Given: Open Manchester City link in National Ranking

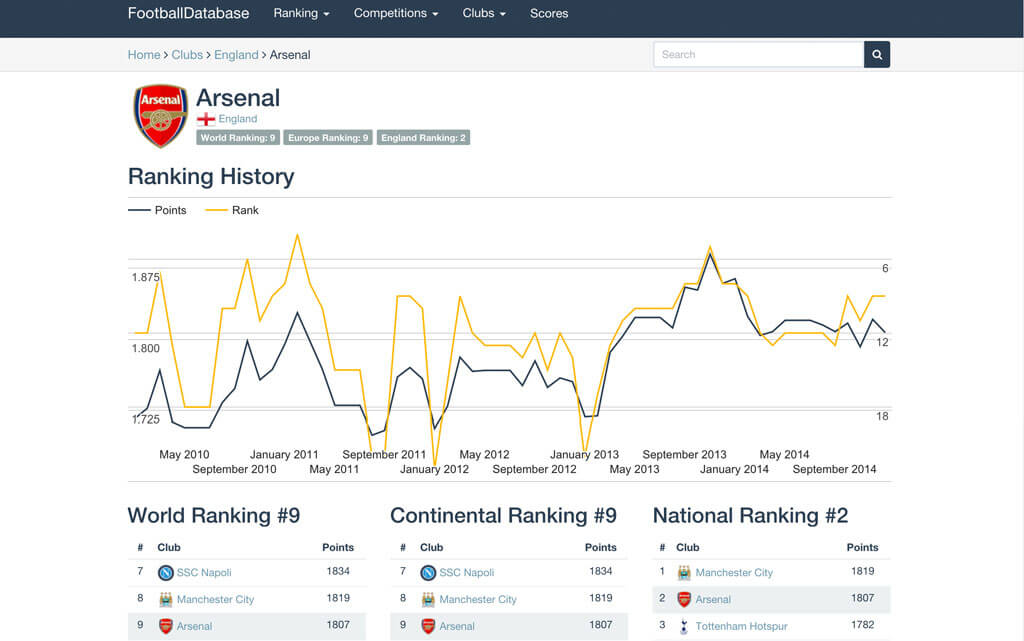Looking at the screenshot, I should pos(734,572).
